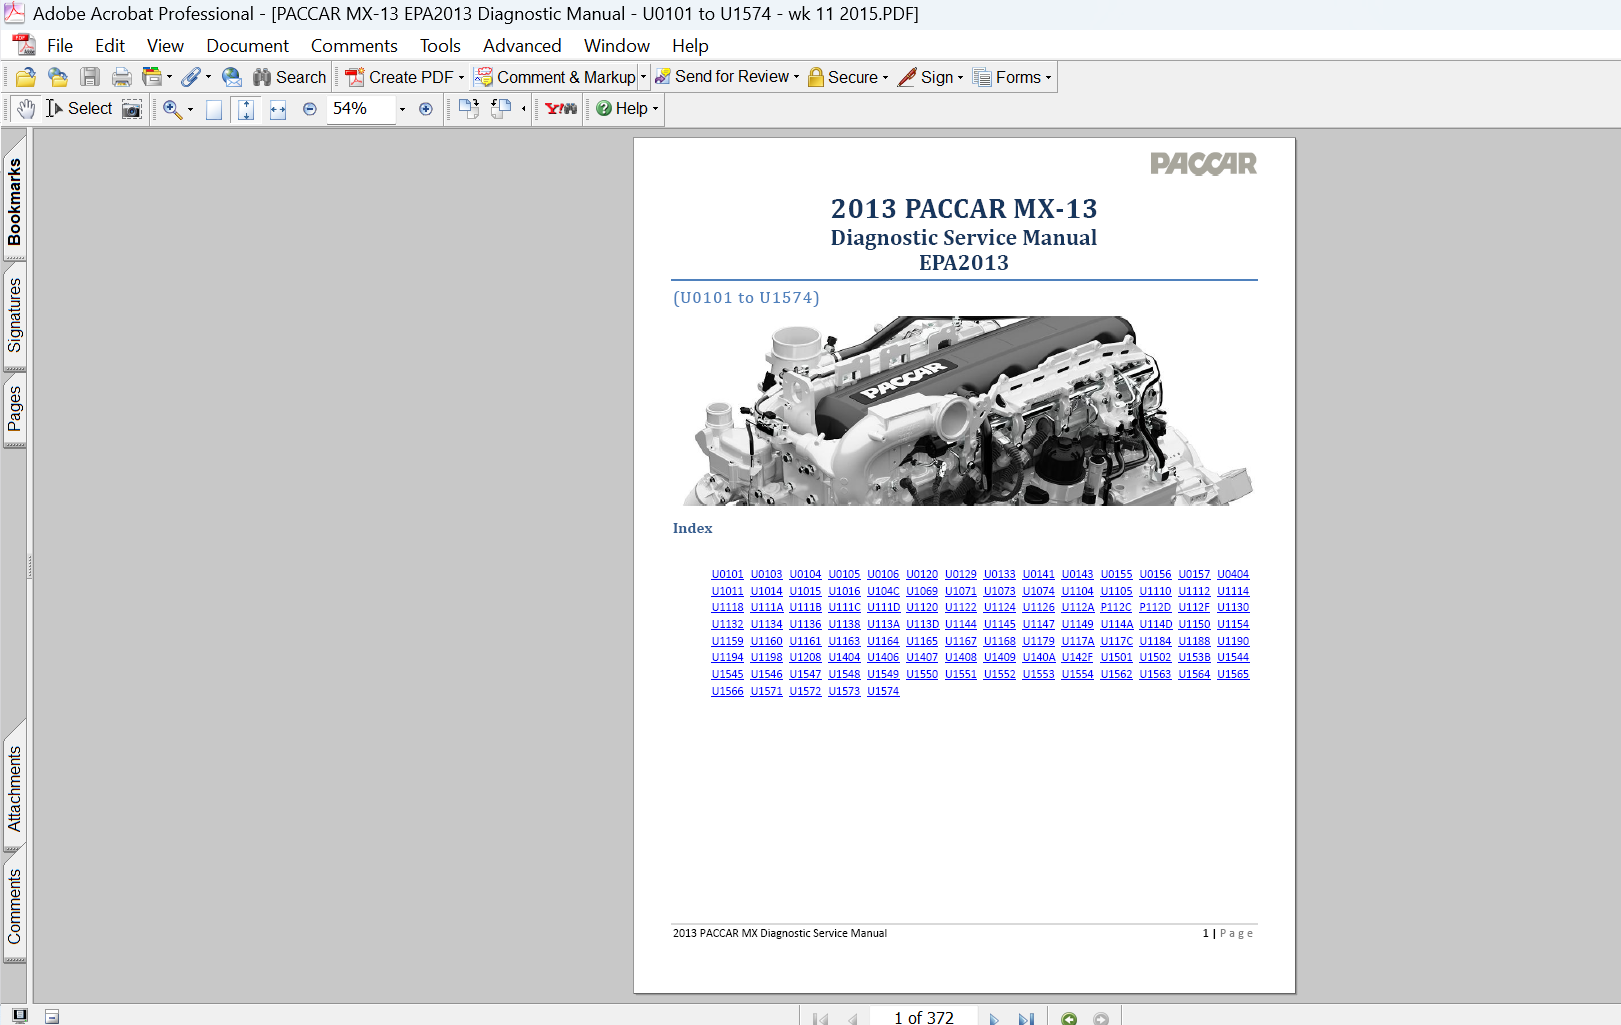Select the Hand tool
1621x1025 pixels.
26,108
